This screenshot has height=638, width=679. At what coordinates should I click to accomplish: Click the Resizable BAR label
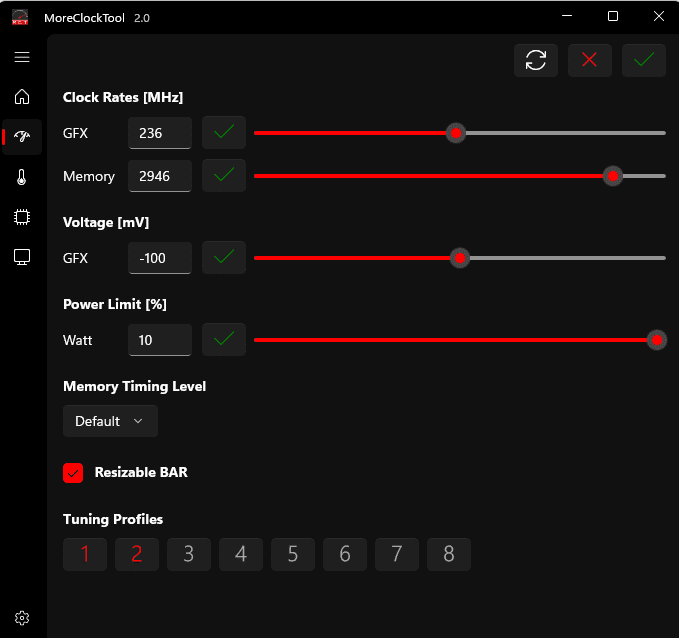(x=141, y=472)
